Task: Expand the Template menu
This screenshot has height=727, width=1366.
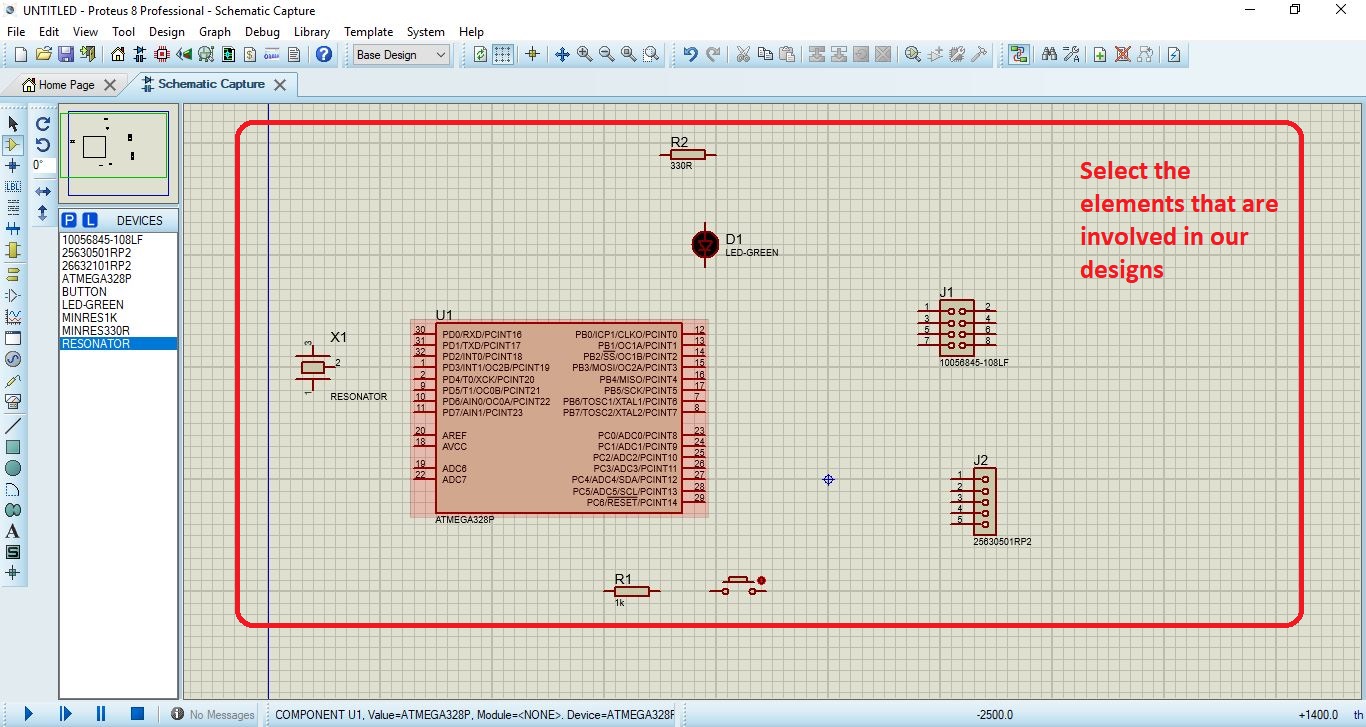Action: click(368, 32)
